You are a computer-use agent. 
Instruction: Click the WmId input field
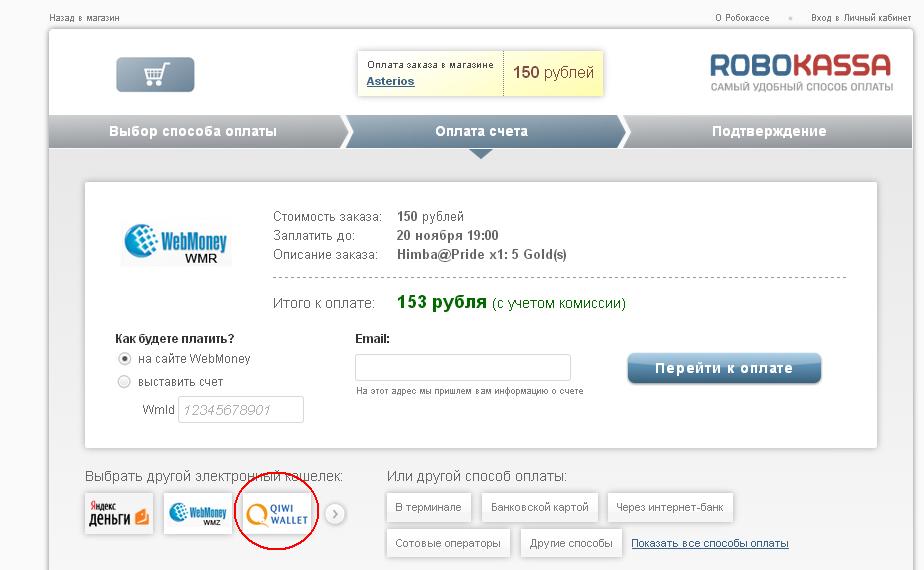tap(241, 410)
